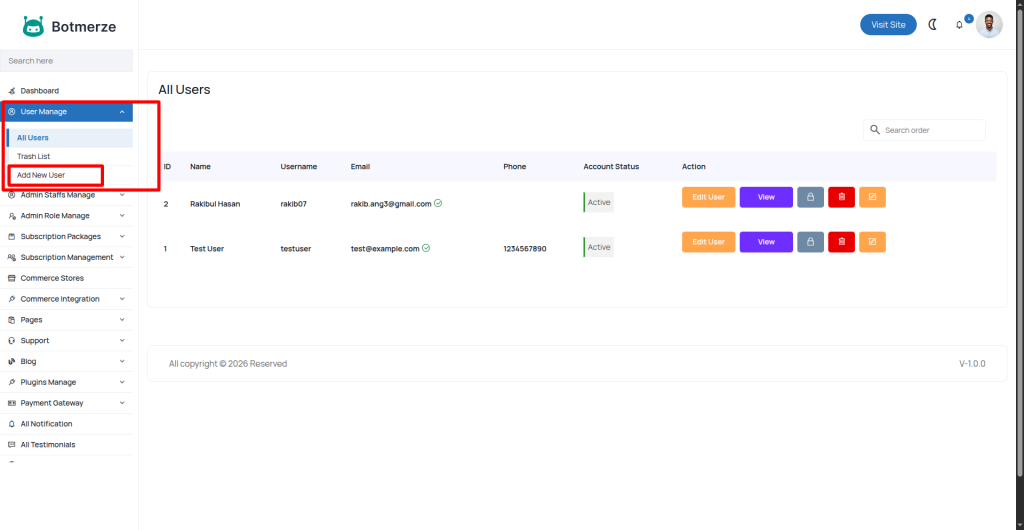Click the orange pencil icon for Rakibul Hasan
The image size is (1024, 530).
872,197
